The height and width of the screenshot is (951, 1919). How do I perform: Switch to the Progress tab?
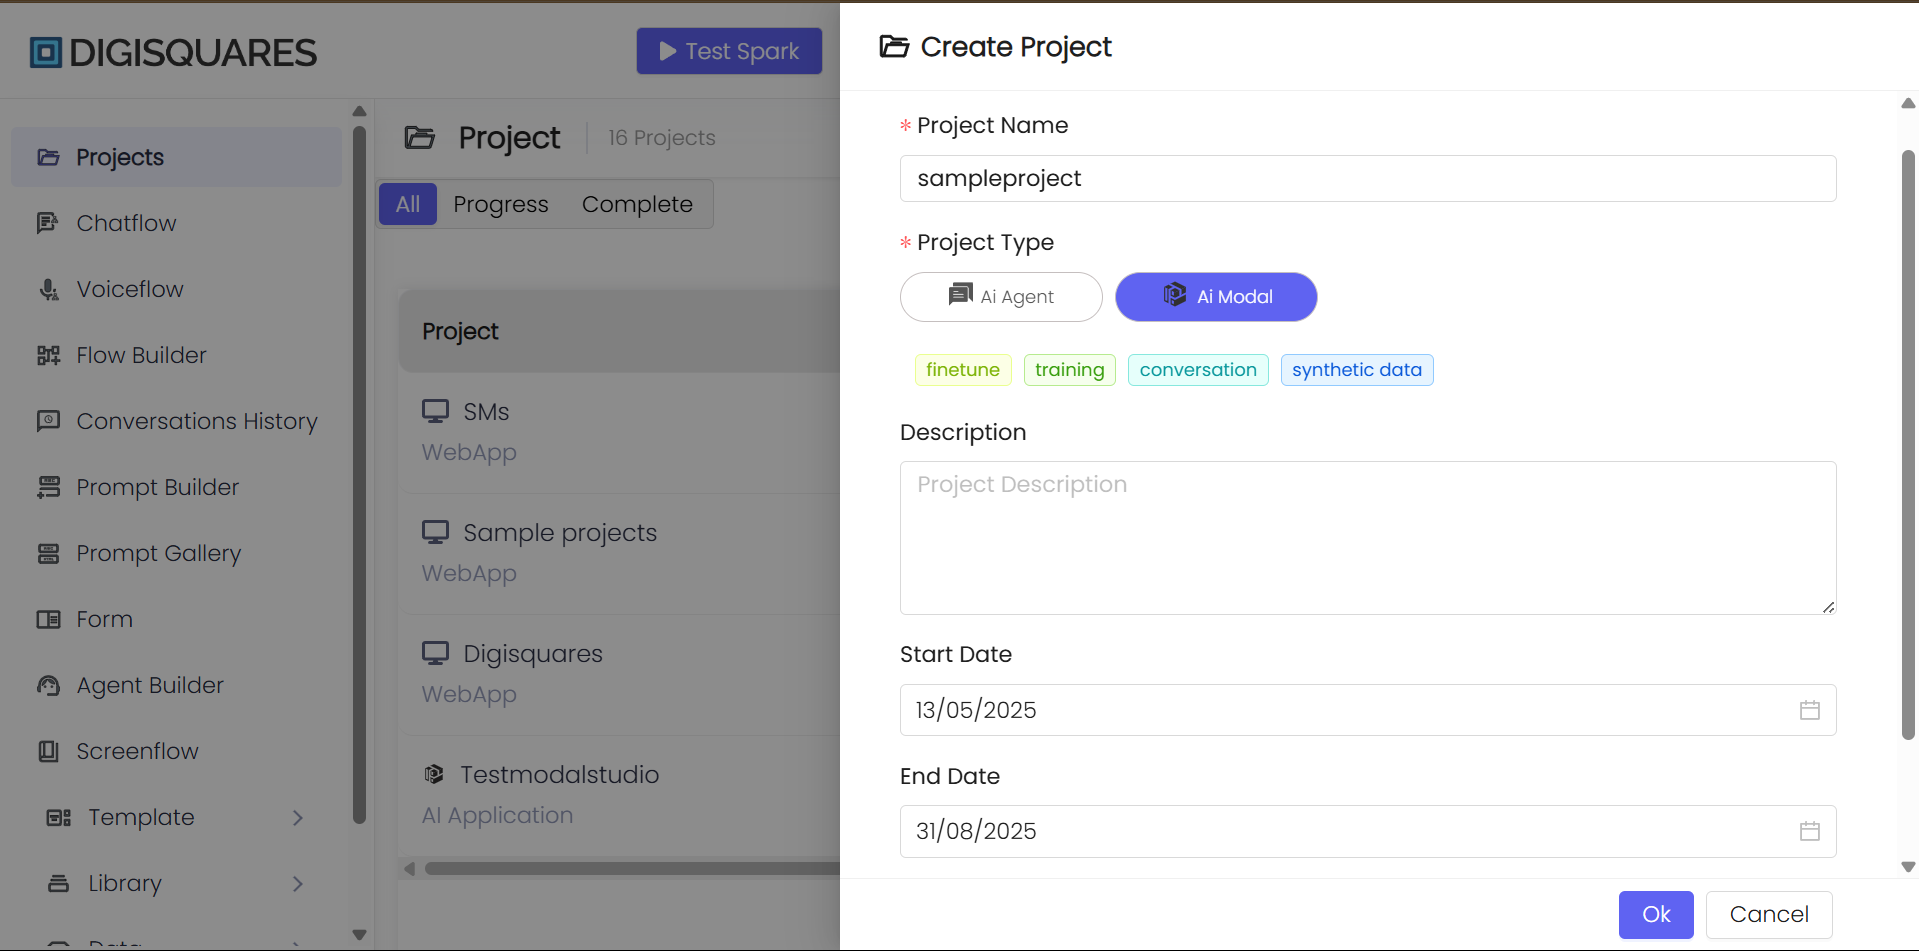[501, 204]
